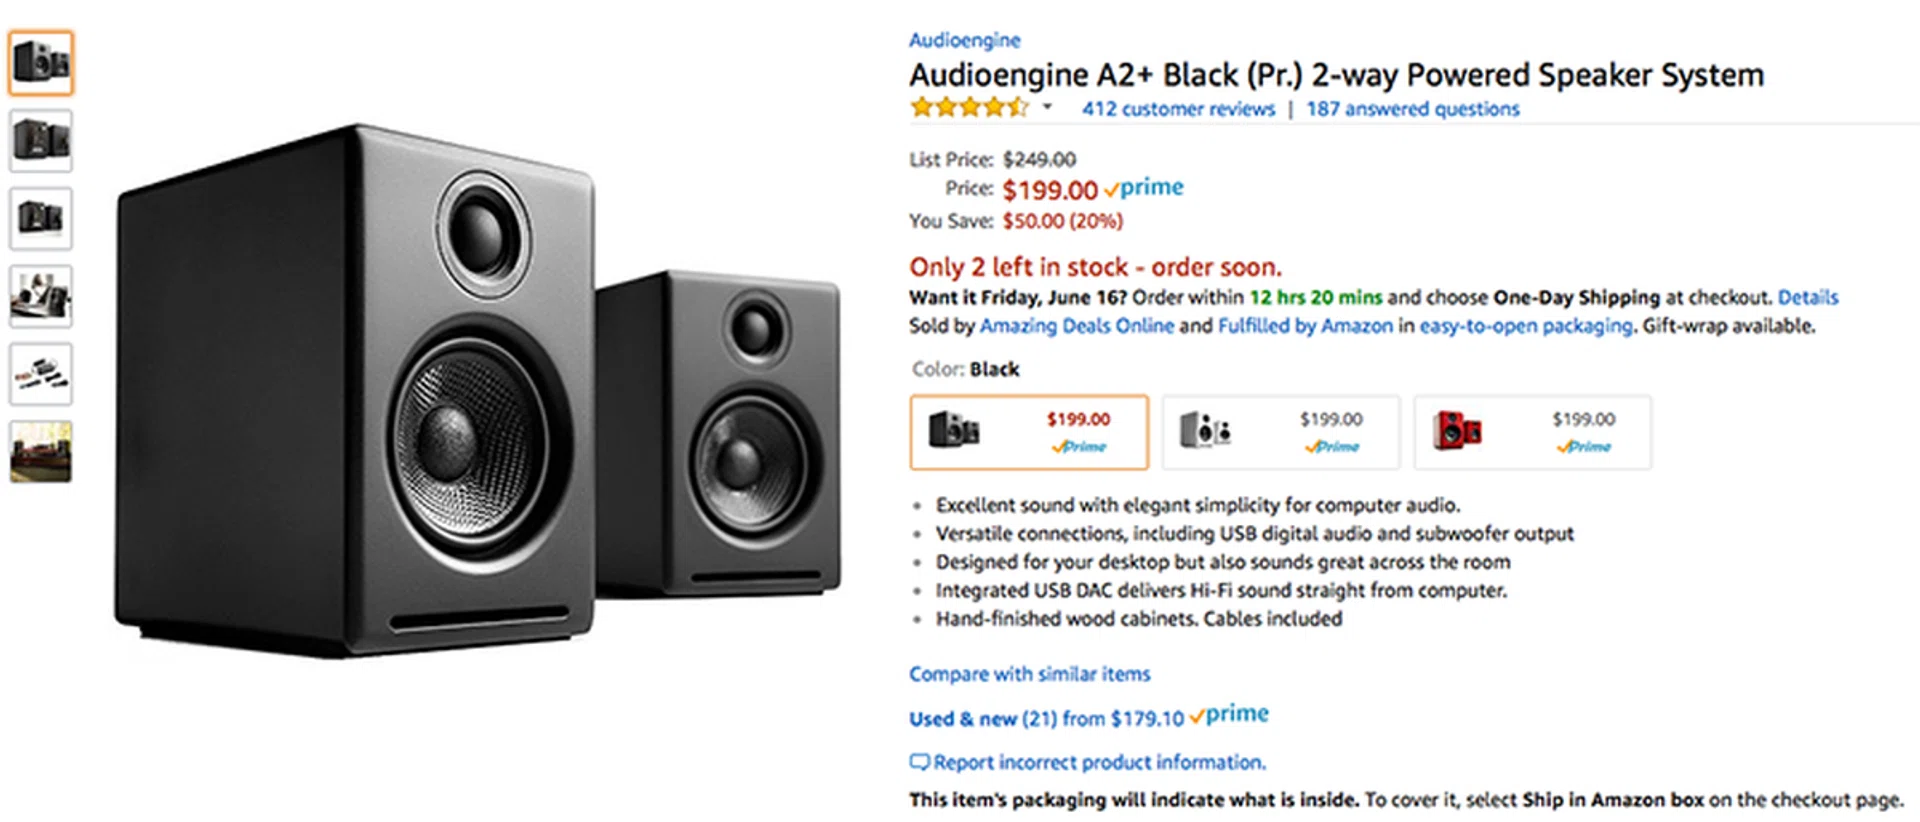Click Compare with similar items
The image size is (1920, 822).
point(1029,674)
